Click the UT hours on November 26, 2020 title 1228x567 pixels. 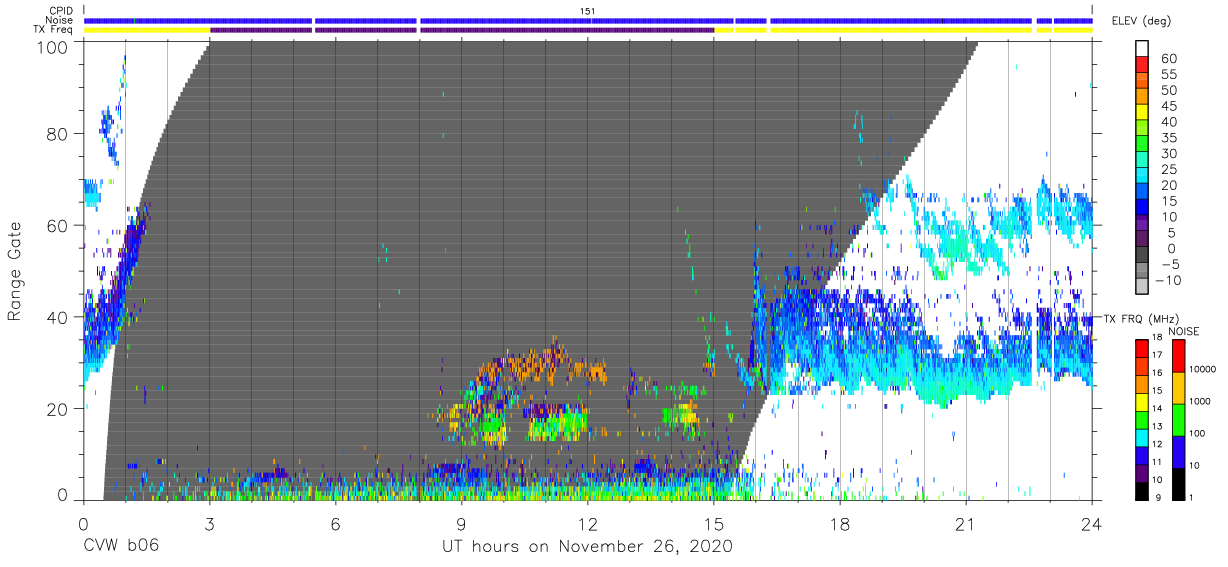point(588,547)
